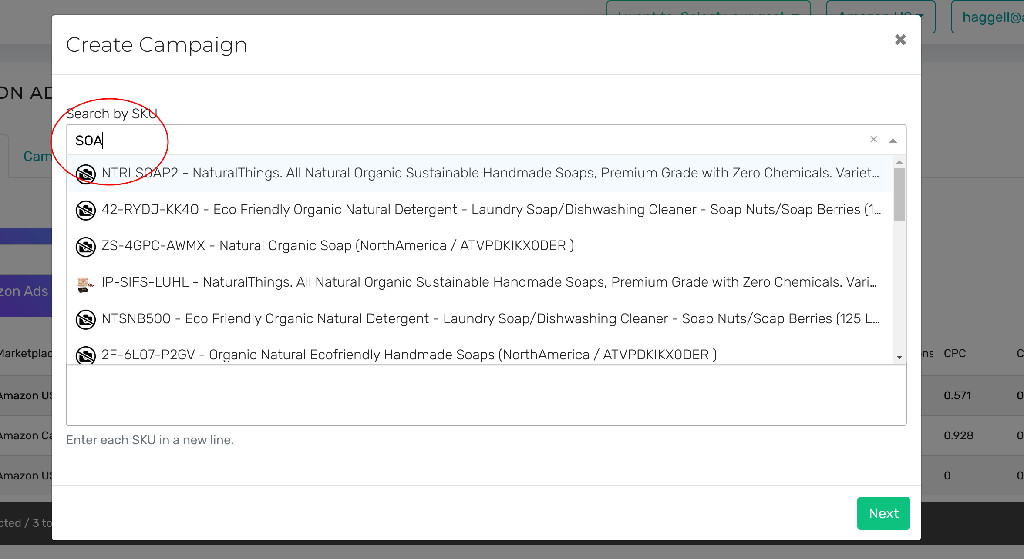Select the ZS-4GPC-AWMX Natural Organic Soap option
Screen dimensions: 1024x559
480,246
